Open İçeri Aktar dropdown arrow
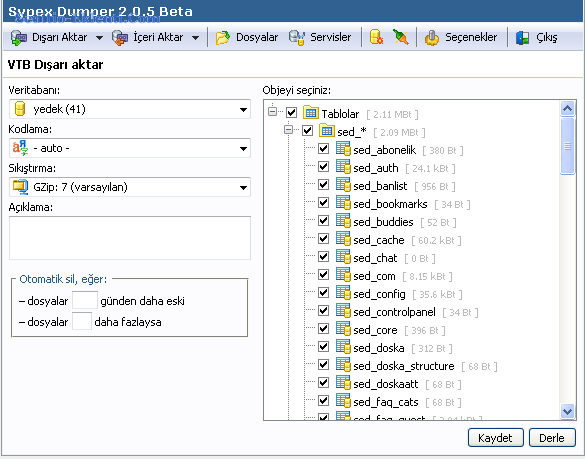The image size is (585, 459). [195, 38]
